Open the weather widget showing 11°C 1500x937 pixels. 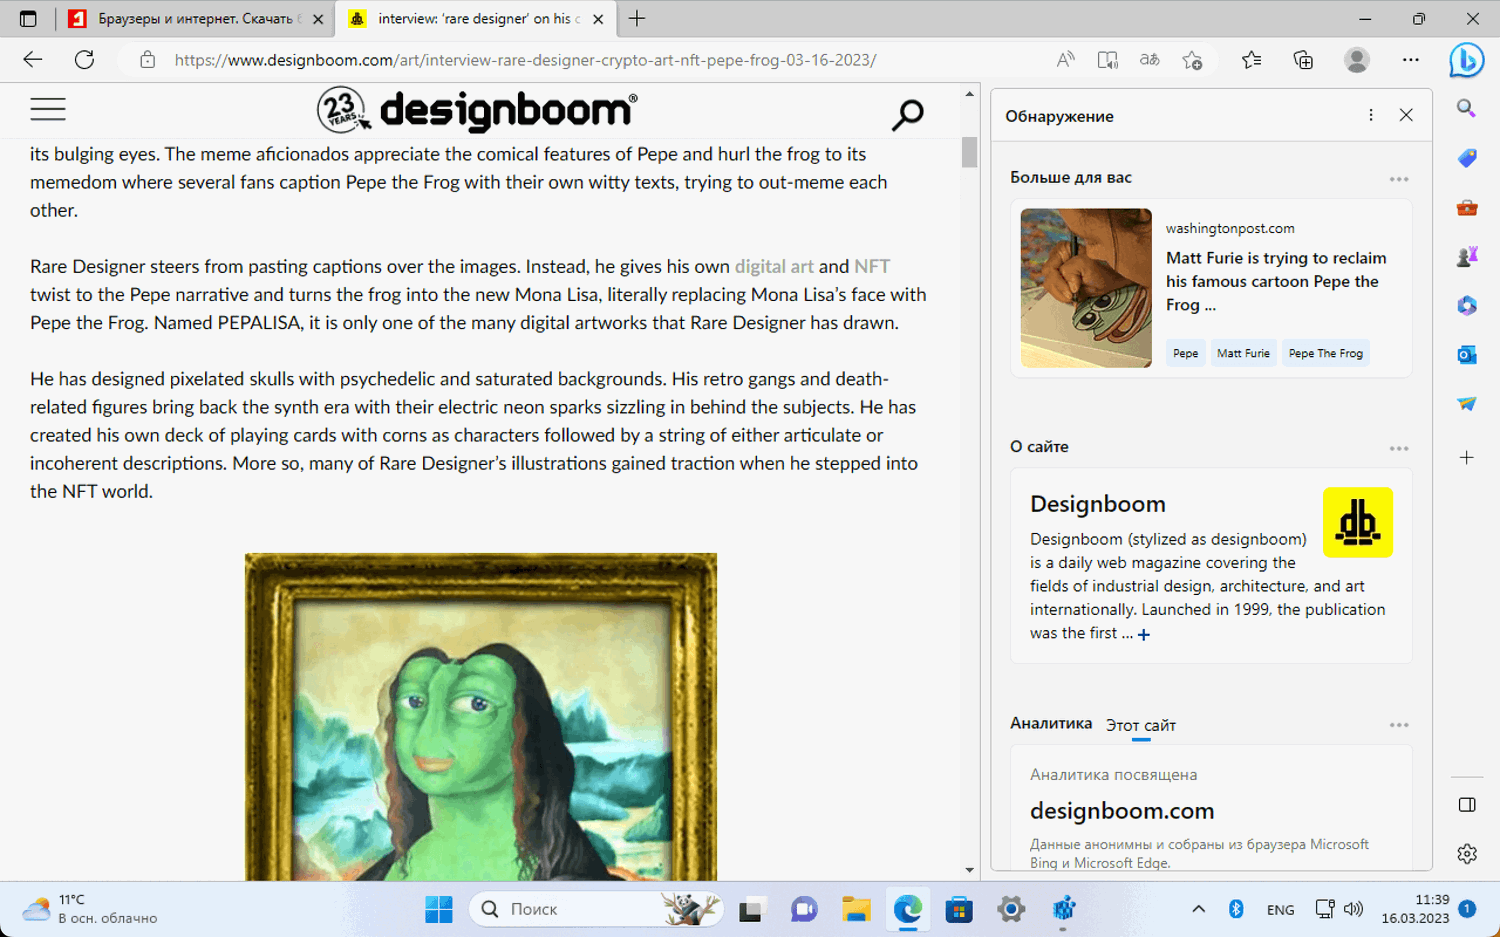(x=90, y=909)
